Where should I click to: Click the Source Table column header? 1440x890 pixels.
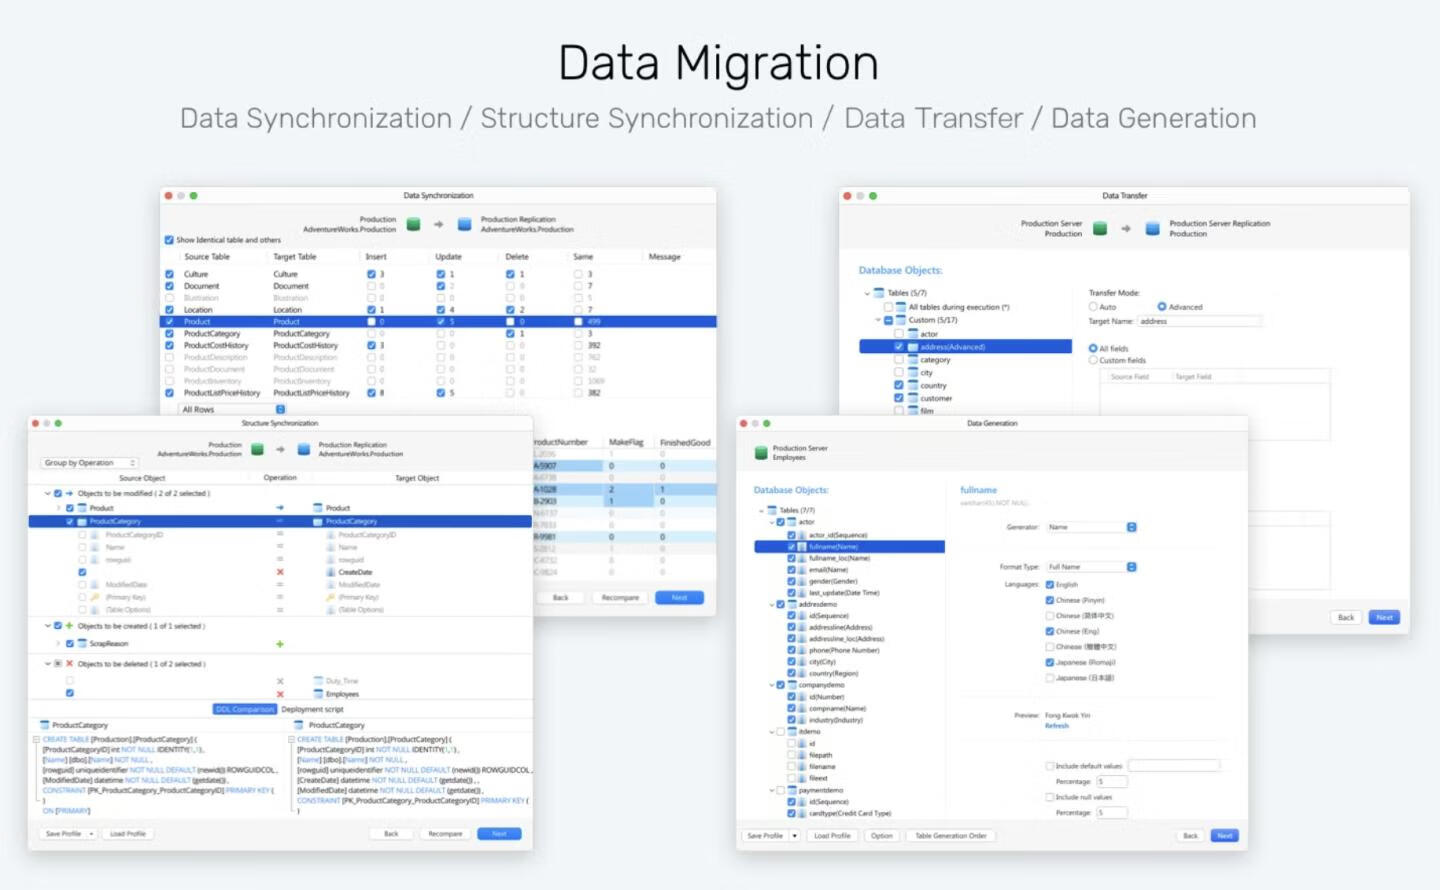click(x=207, y=257)
